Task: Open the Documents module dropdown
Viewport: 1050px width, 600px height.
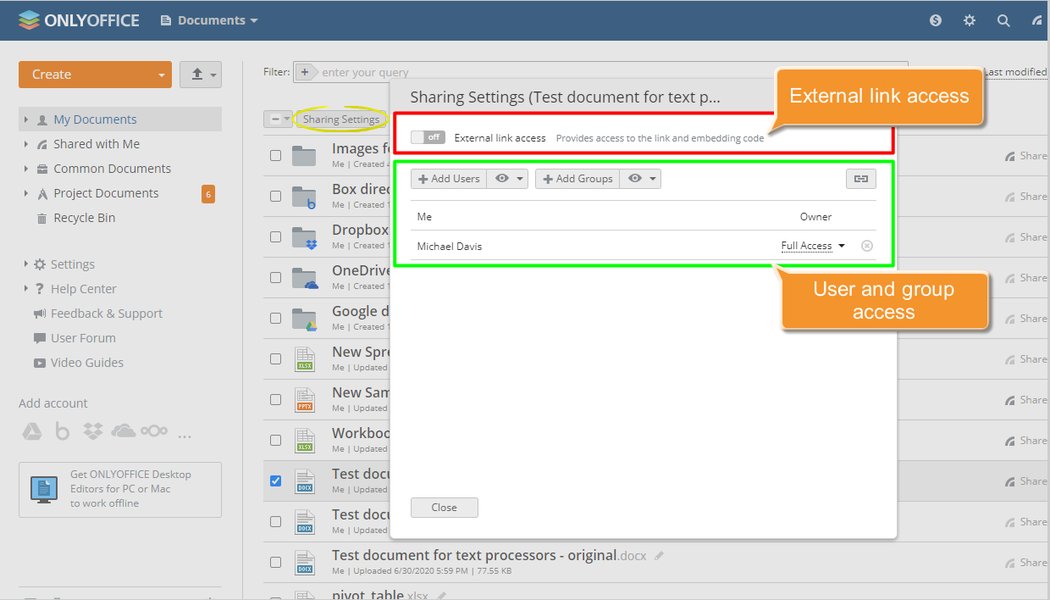Action: point(210,20)
